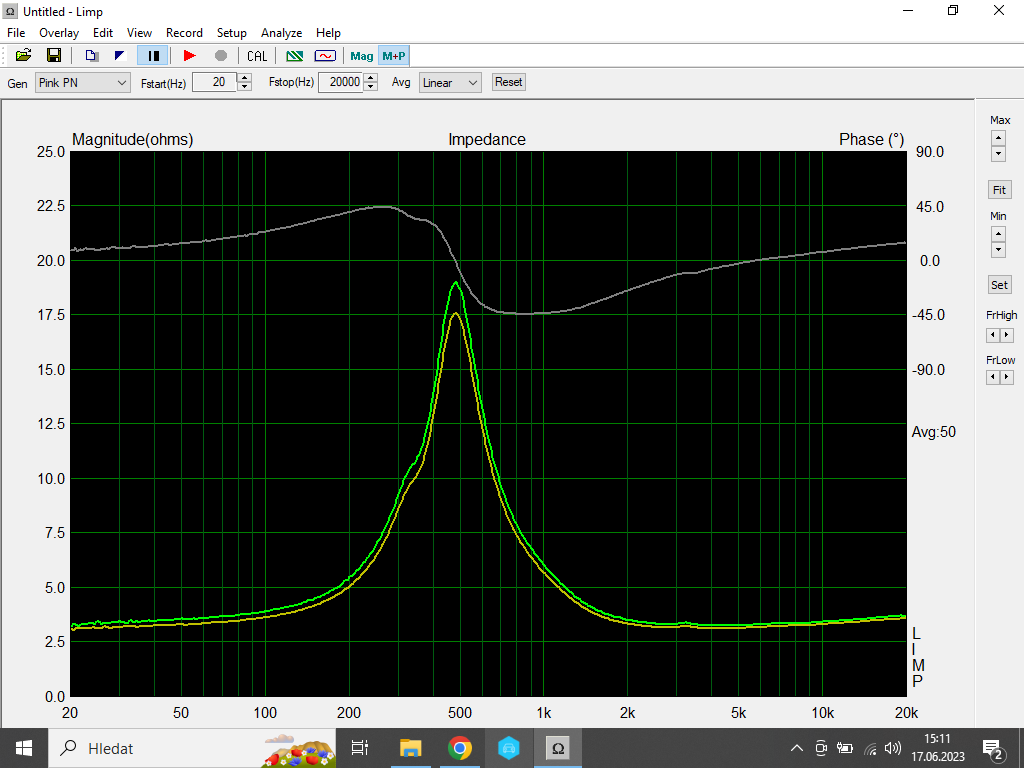Image resolution: width=1024 pixels, height=768 pixels.
Task: Click the black and white color mode icon
Action: point(120,56)
